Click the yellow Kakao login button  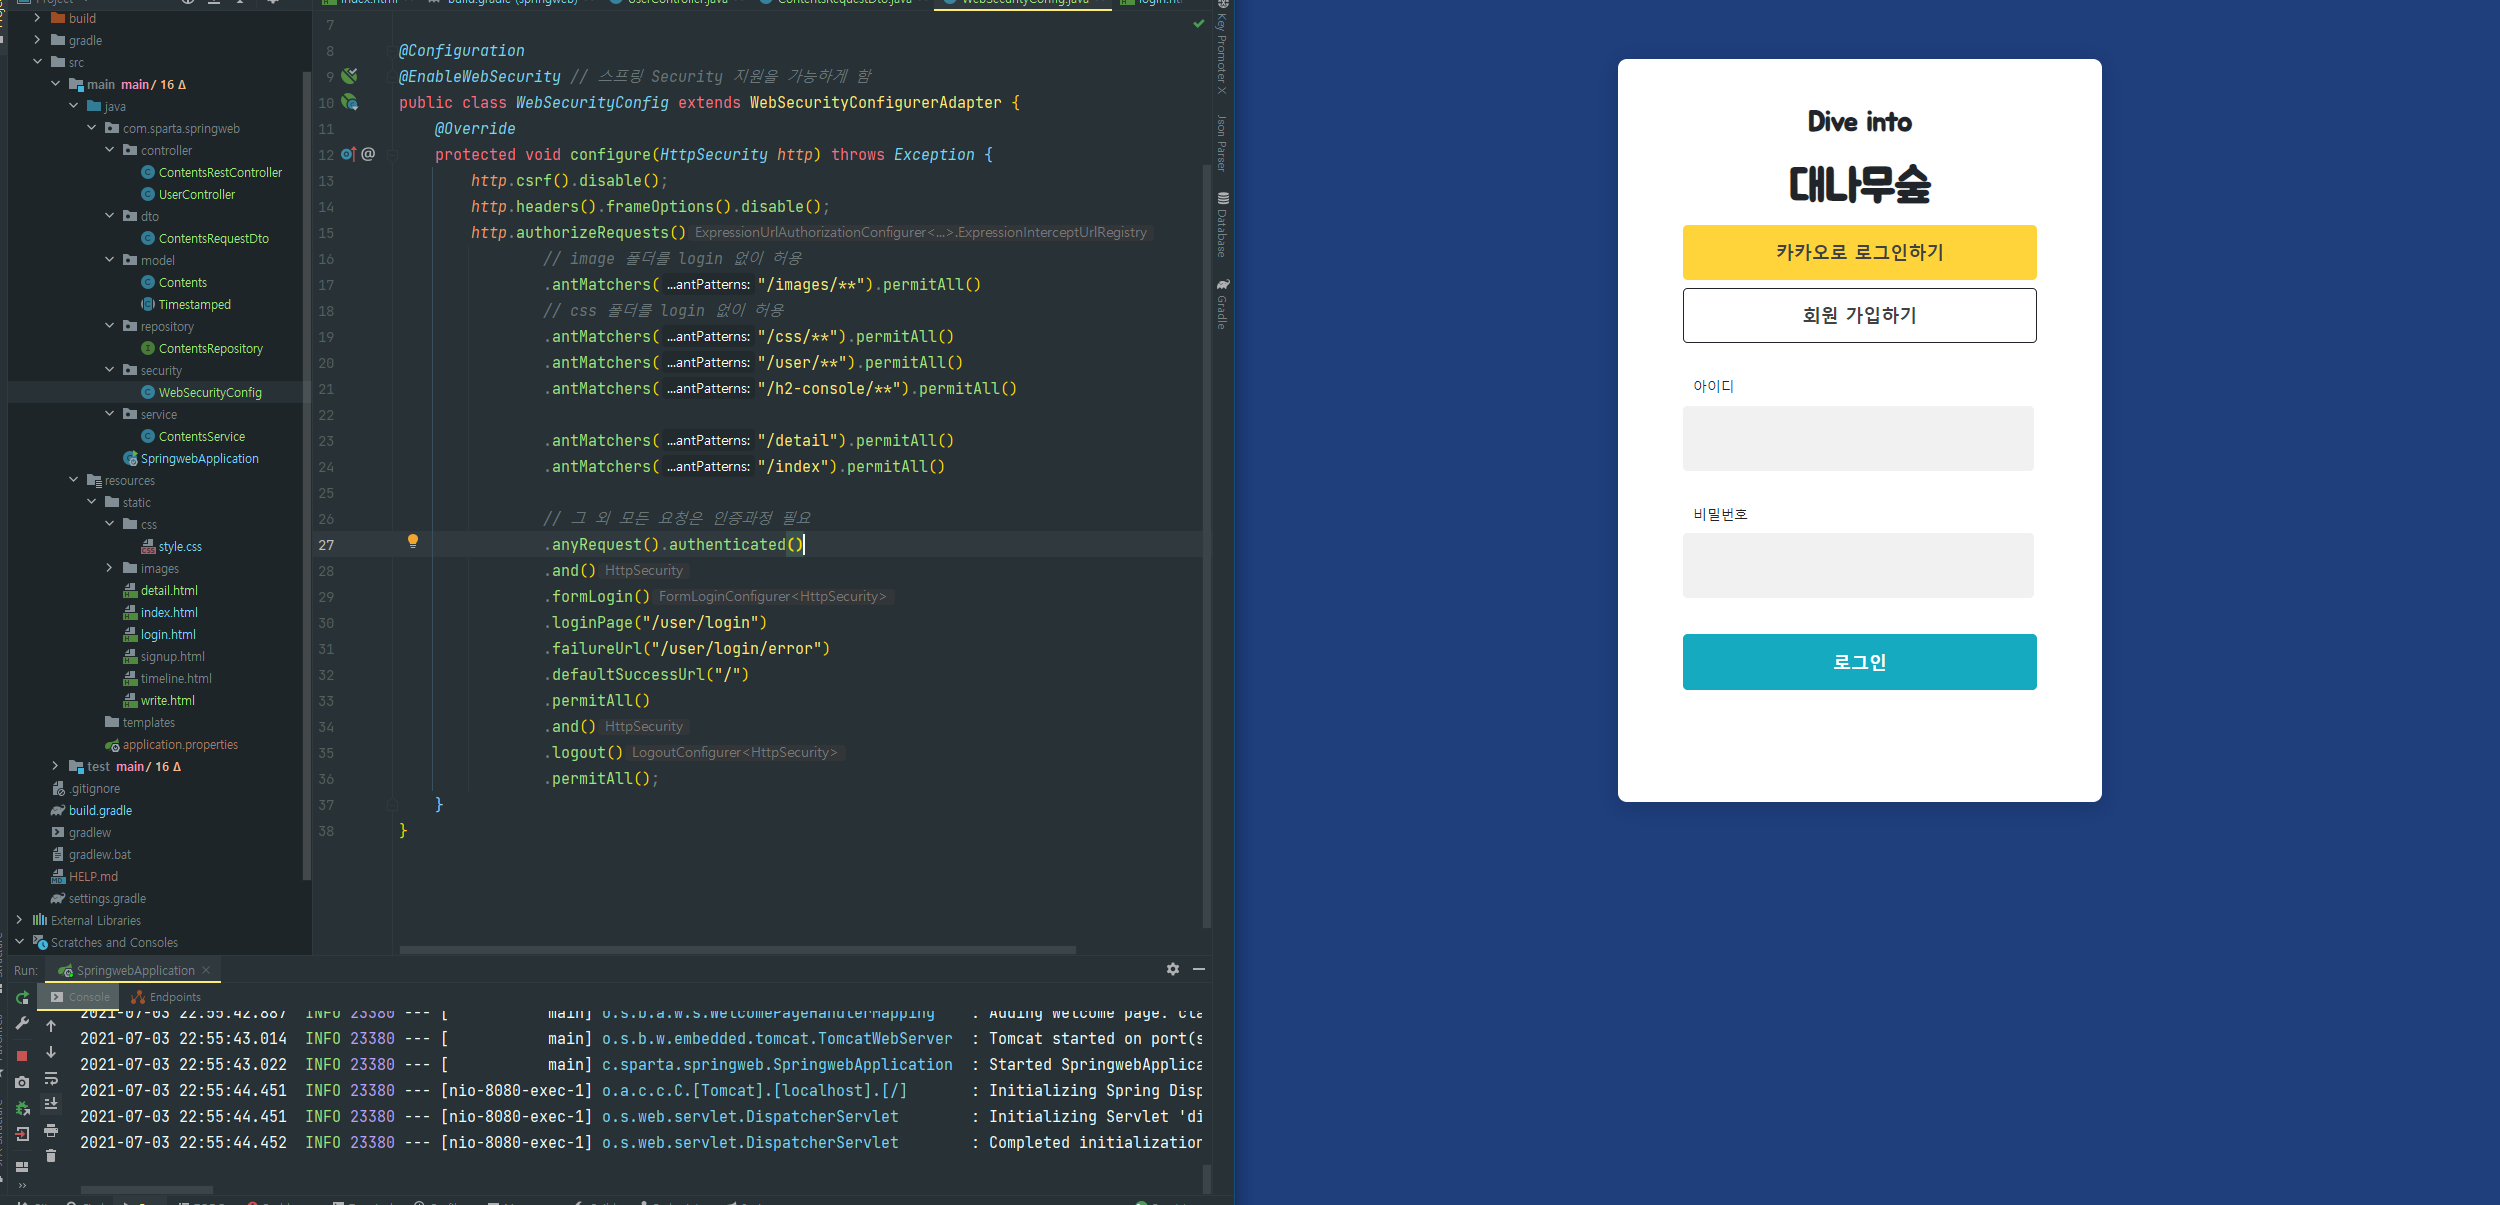click(x=1858, y=252)
